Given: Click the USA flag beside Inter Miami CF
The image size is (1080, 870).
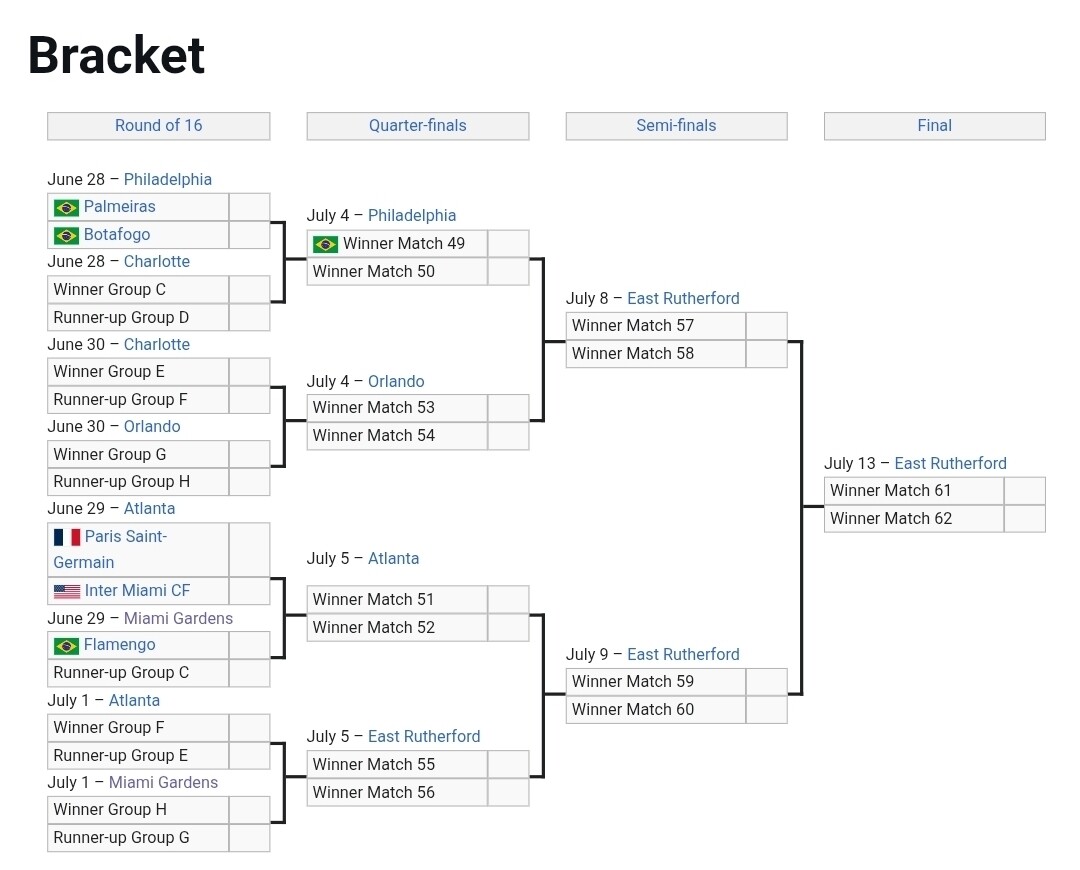Looking at the screenshot, I should 66,591.
